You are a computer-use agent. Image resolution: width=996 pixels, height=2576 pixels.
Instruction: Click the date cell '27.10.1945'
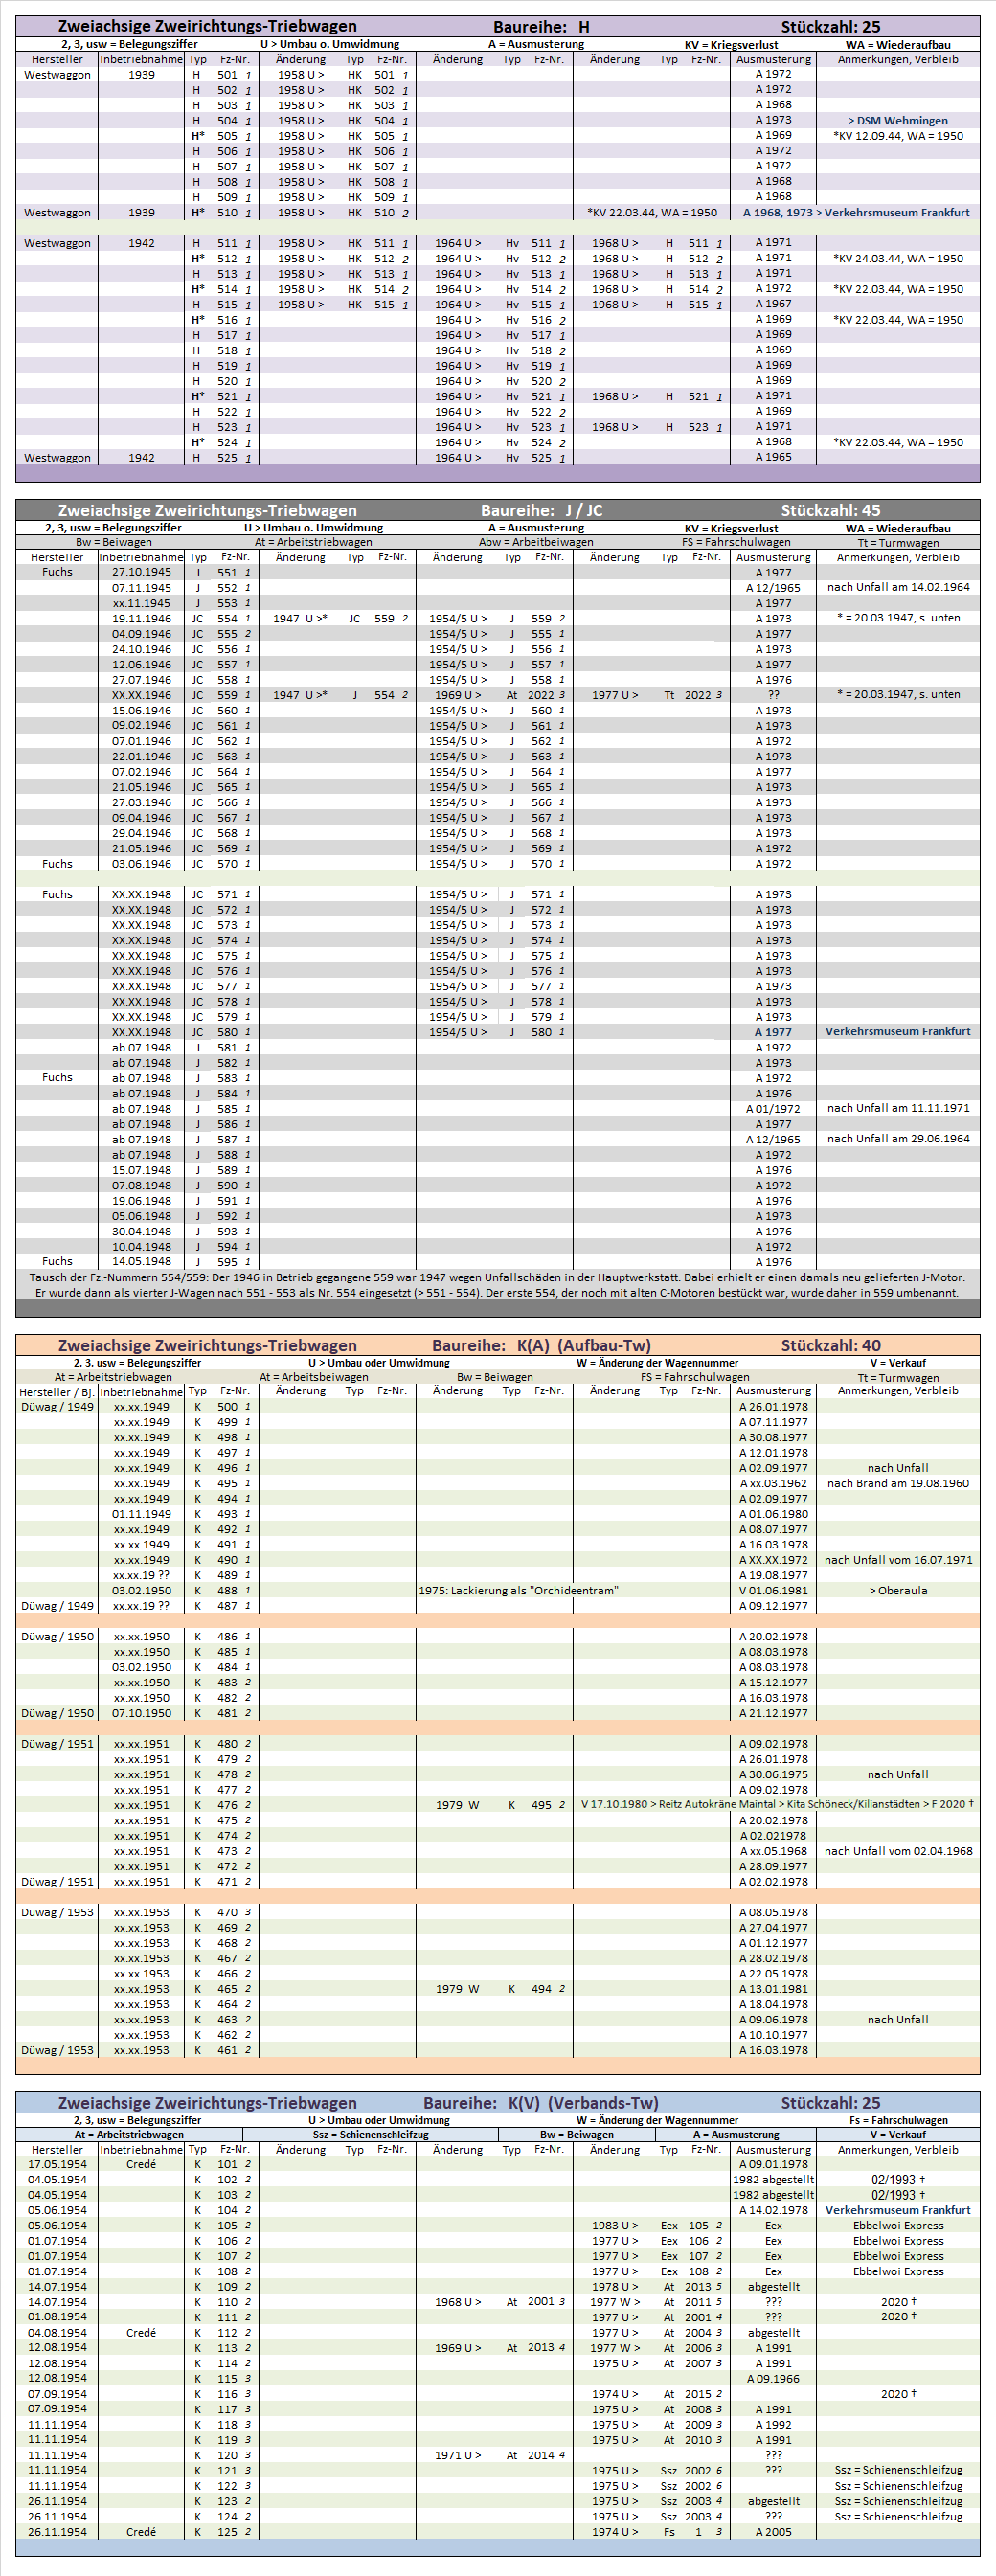[141, 573]
